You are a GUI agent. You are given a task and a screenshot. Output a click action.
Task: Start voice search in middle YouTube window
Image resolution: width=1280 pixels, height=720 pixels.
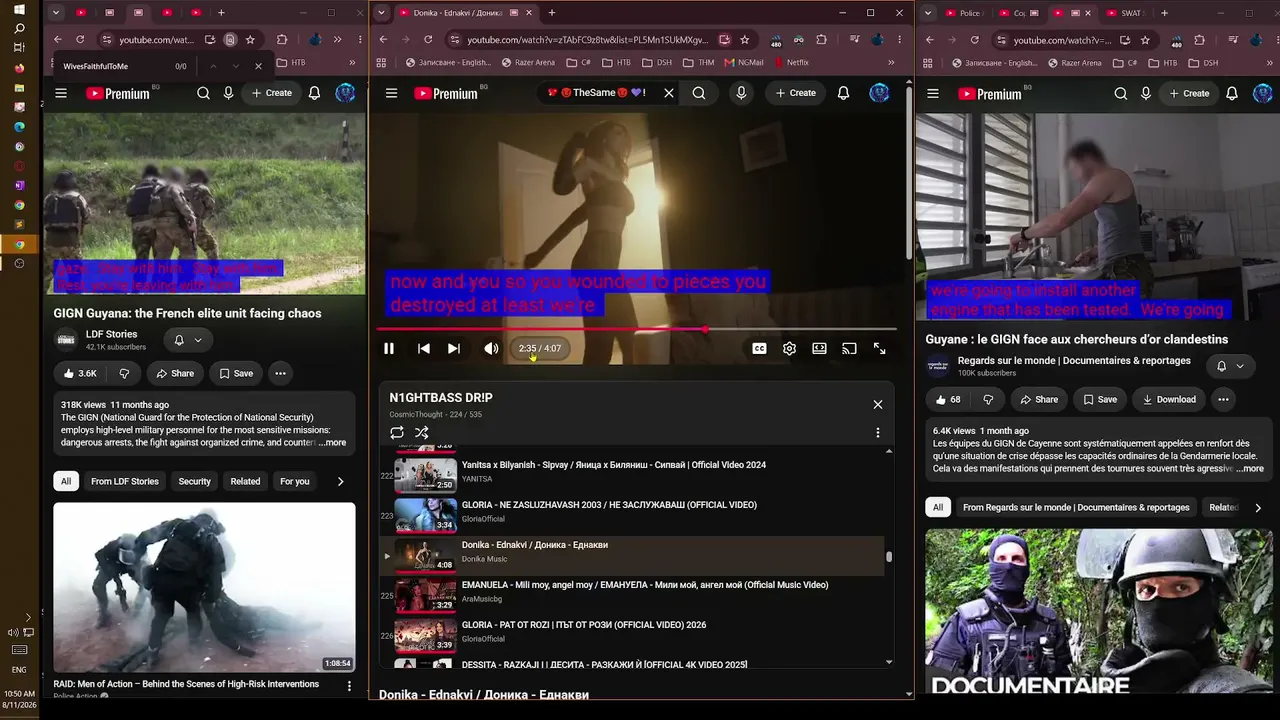(741, 93)
